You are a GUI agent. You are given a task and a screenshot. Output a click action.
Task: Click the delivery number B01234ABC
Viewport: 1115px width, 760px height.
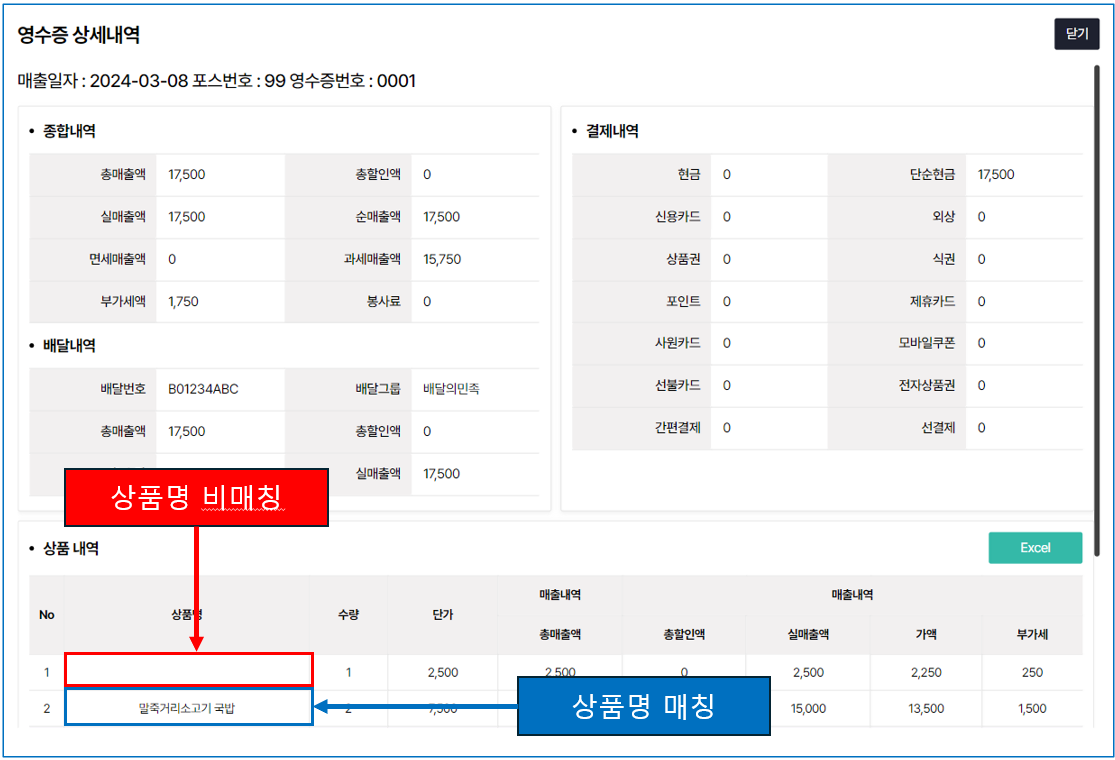click(203, 389)
